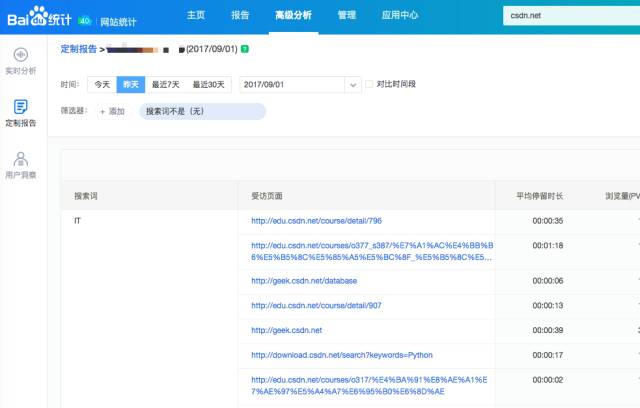The image size is (640, 408).
Task: Click the 00:00:39 duration value
Action: (548, 330)
